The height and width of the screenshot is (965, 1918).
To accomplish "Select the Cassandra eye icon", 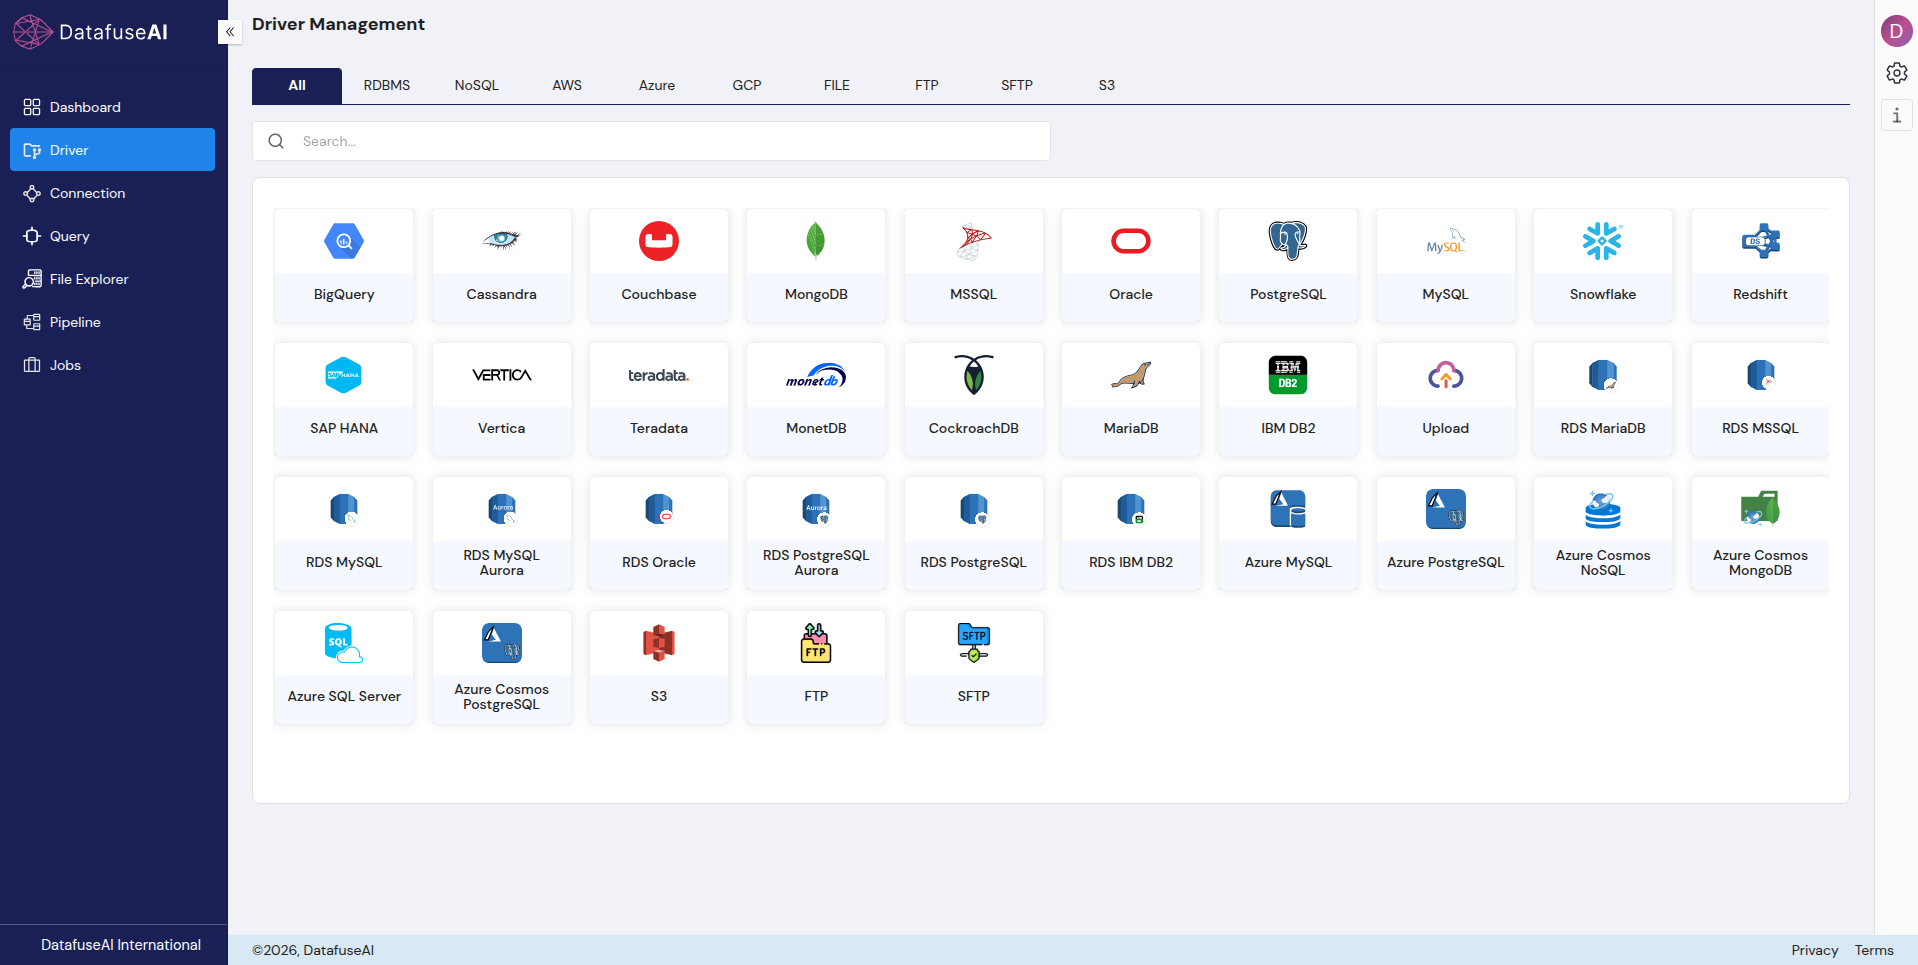I will coord(501,240).
